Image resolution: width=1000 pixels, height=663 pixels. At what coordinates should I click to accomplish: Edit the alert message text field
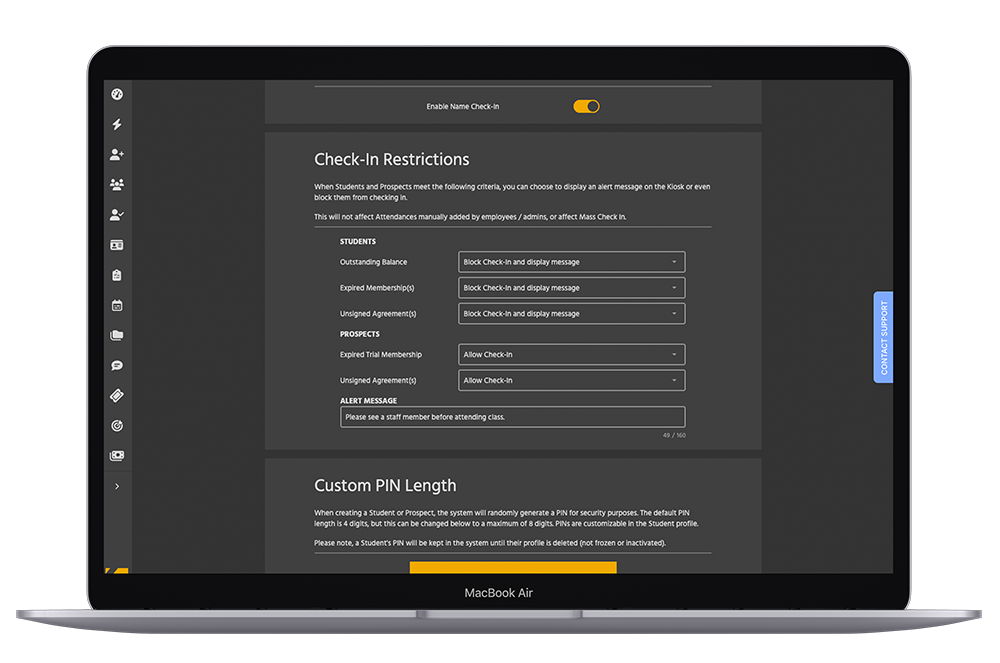[x=512, y=416]
